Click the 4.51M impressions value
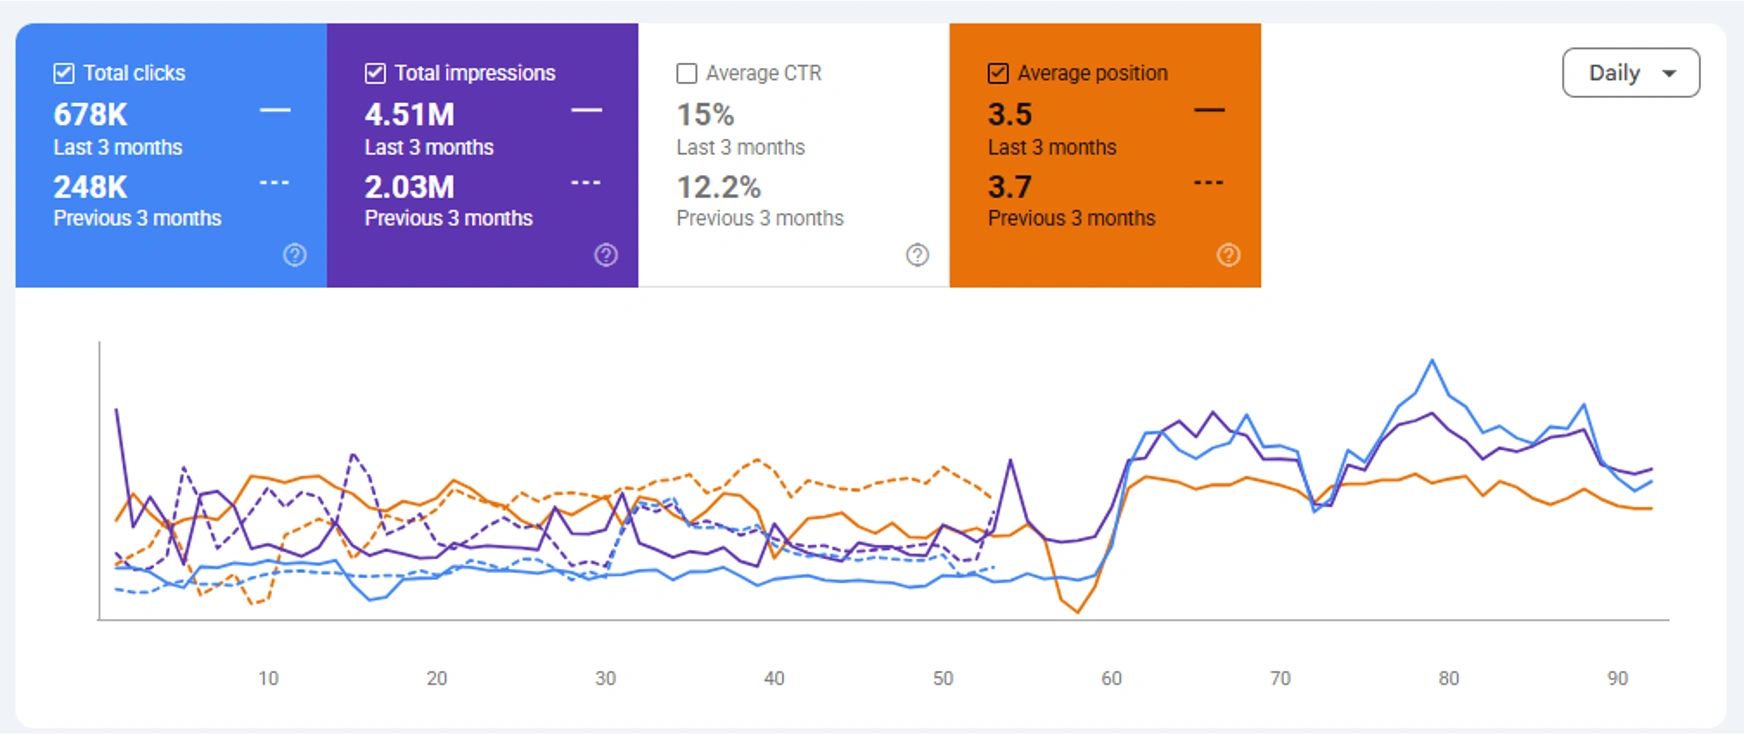This screenshot has height=734, width=1744. click(410, 115)
